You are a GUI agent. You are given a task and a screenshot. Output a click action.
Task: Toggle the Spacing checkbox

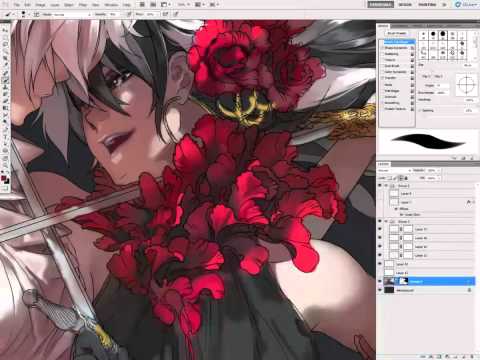tap(421, 110)
